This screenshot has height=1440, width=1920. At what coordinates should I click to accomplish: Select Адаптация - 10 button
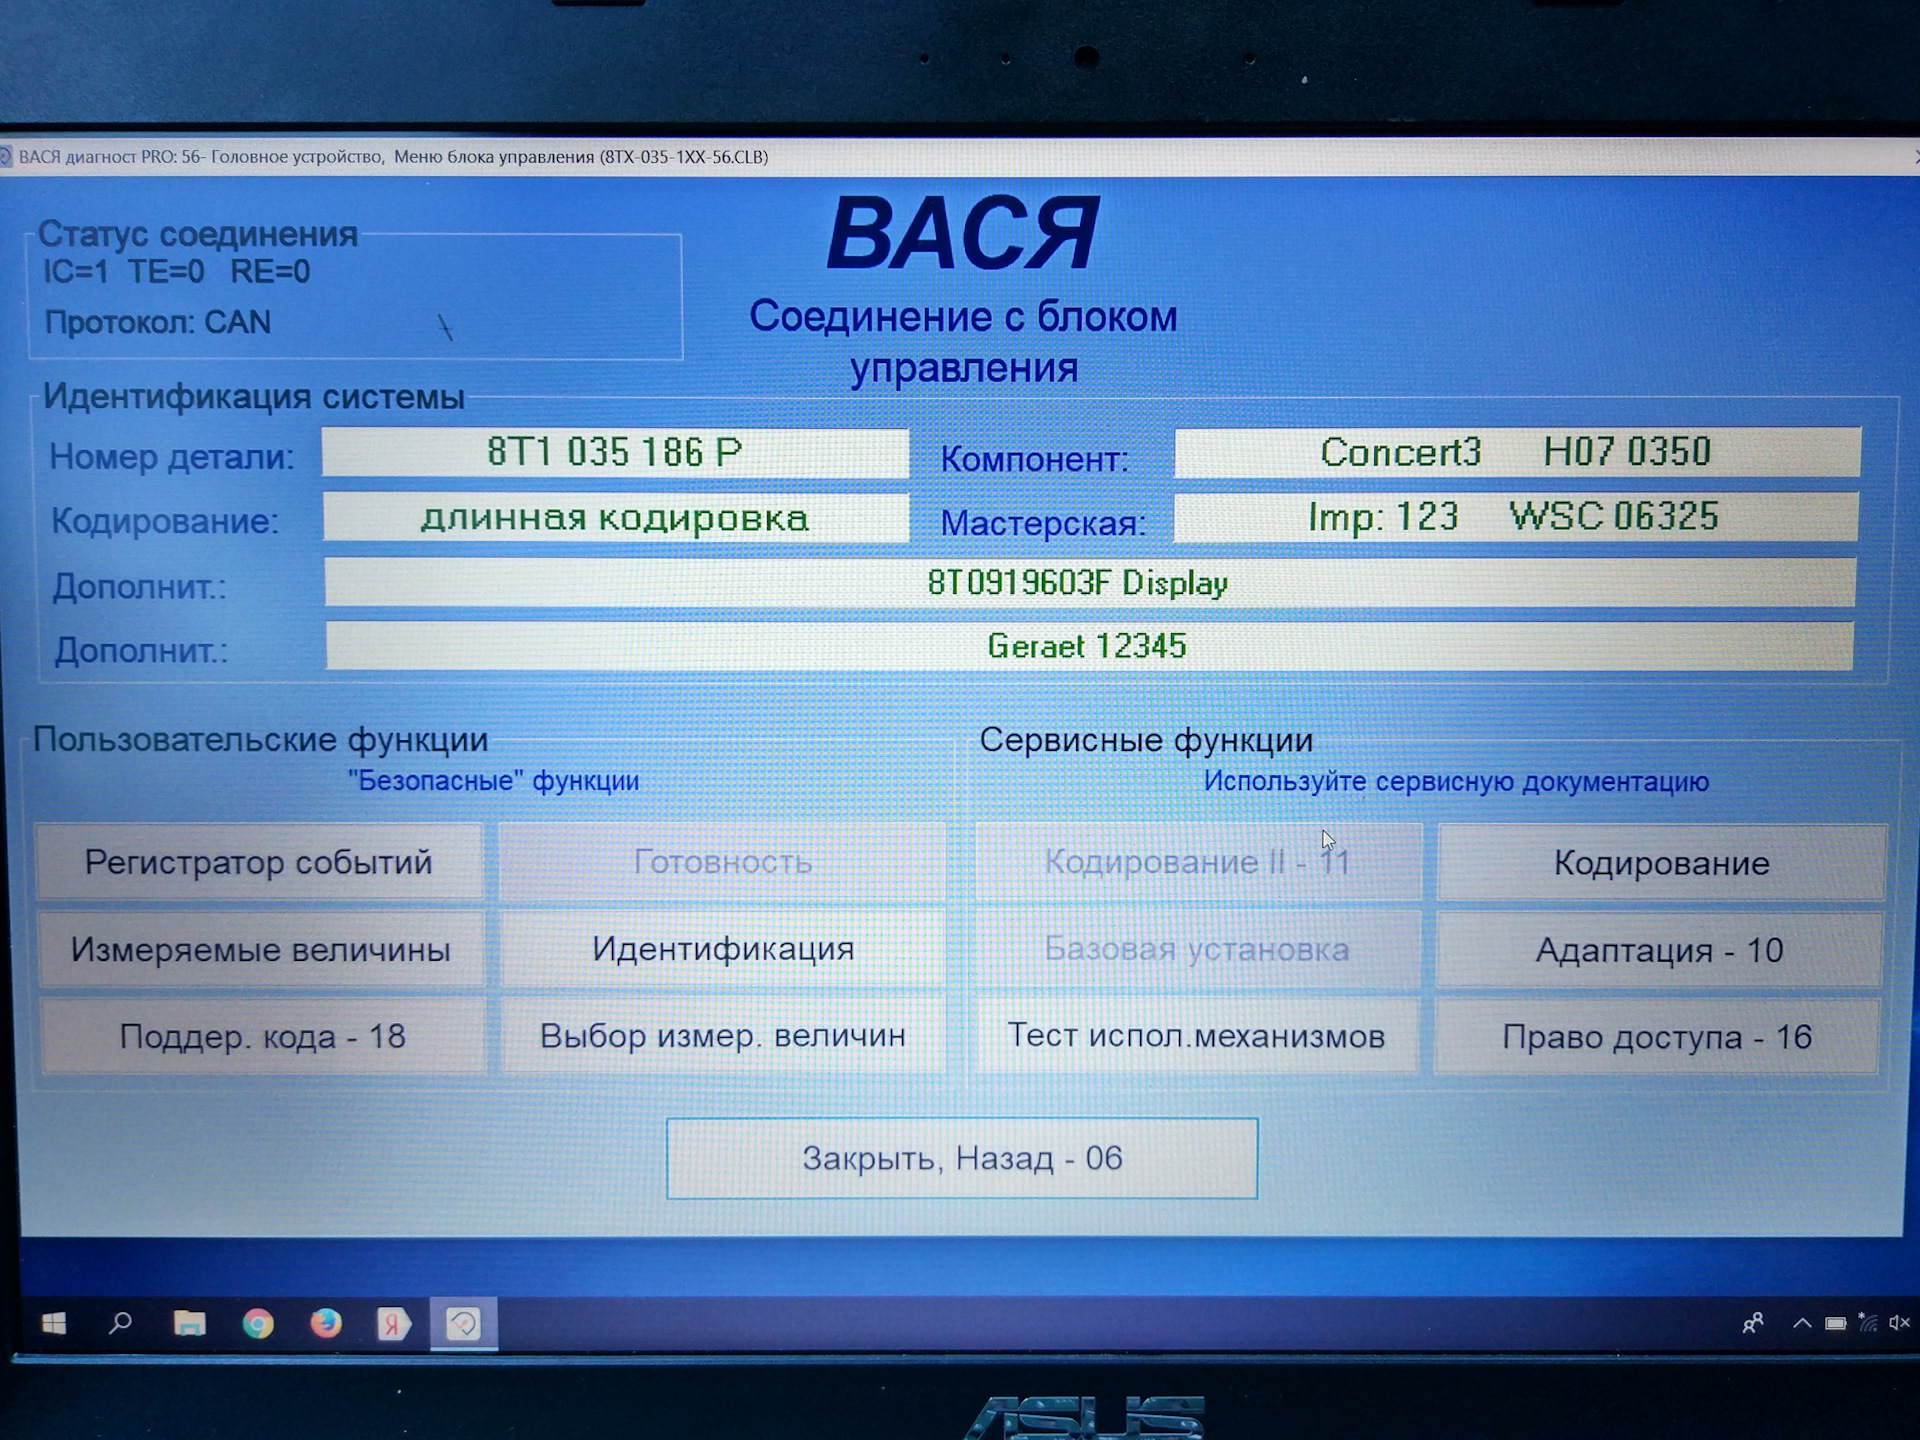pyautogui.click(x=1659, y=950)
